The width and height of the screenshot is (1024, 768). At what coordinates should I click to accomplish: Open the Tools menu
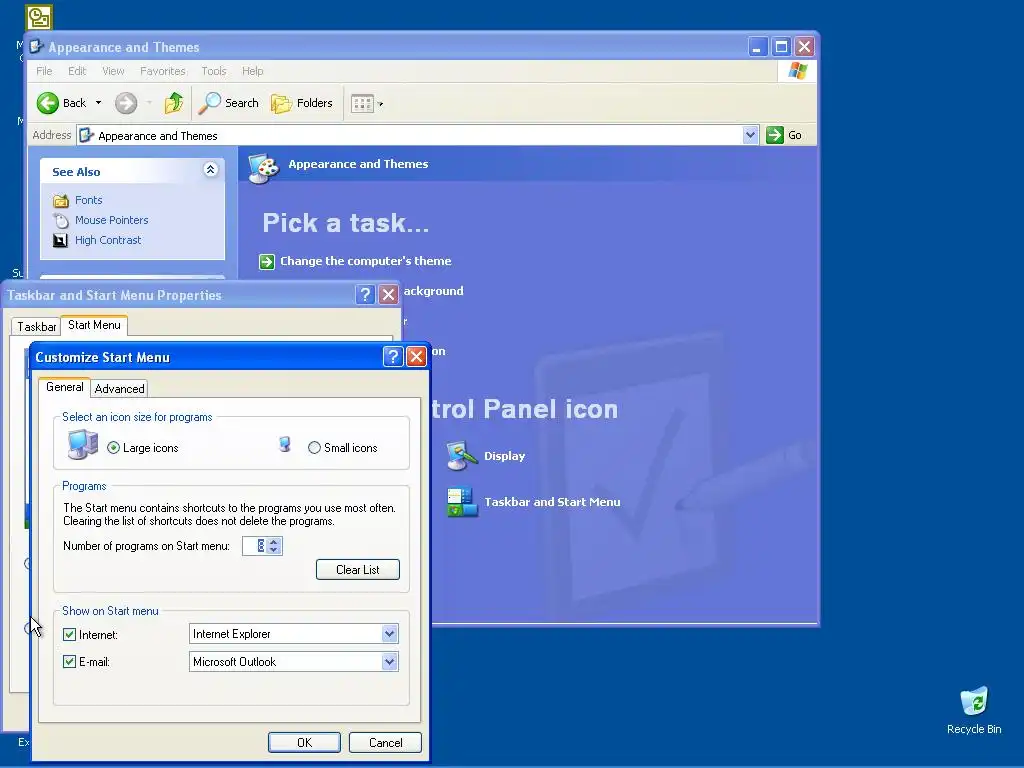click(214, 71)
